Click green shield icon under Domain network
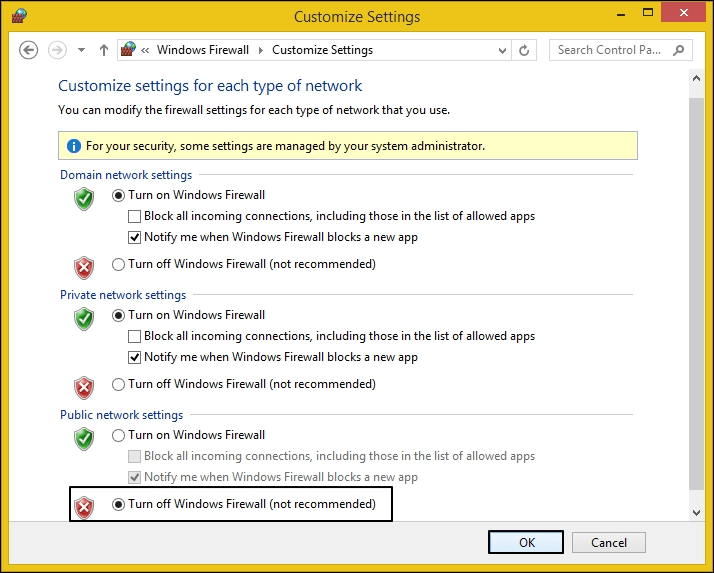This screenshot has height=573, width=714. coord(84,199)
